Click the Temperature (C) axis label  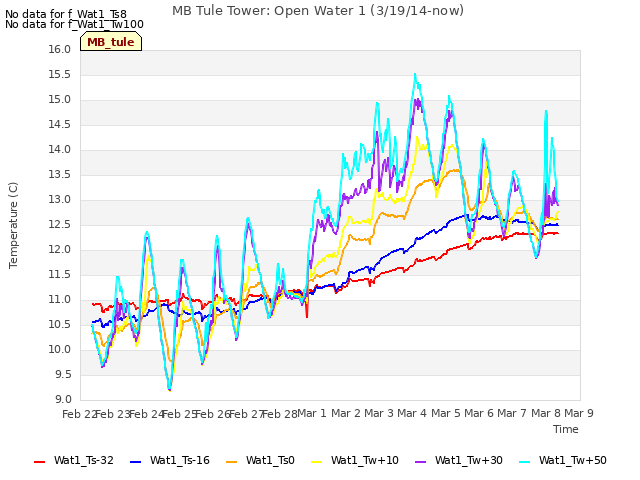pos(13,225)
